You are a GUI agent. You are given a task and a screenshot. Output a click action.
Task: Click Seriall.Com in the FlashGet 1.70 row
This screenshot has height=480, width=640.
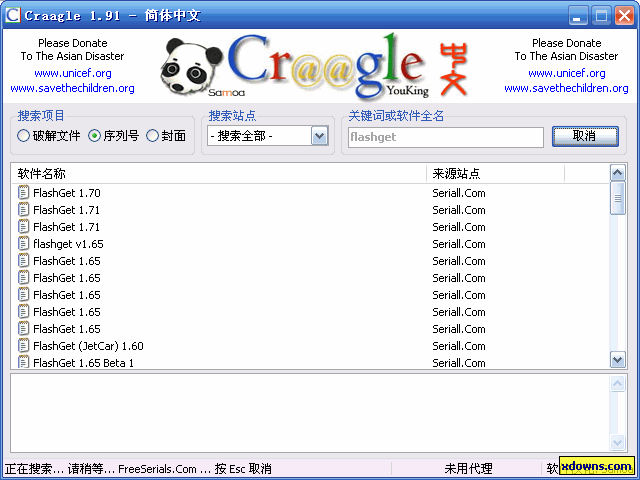pos(459,193)
